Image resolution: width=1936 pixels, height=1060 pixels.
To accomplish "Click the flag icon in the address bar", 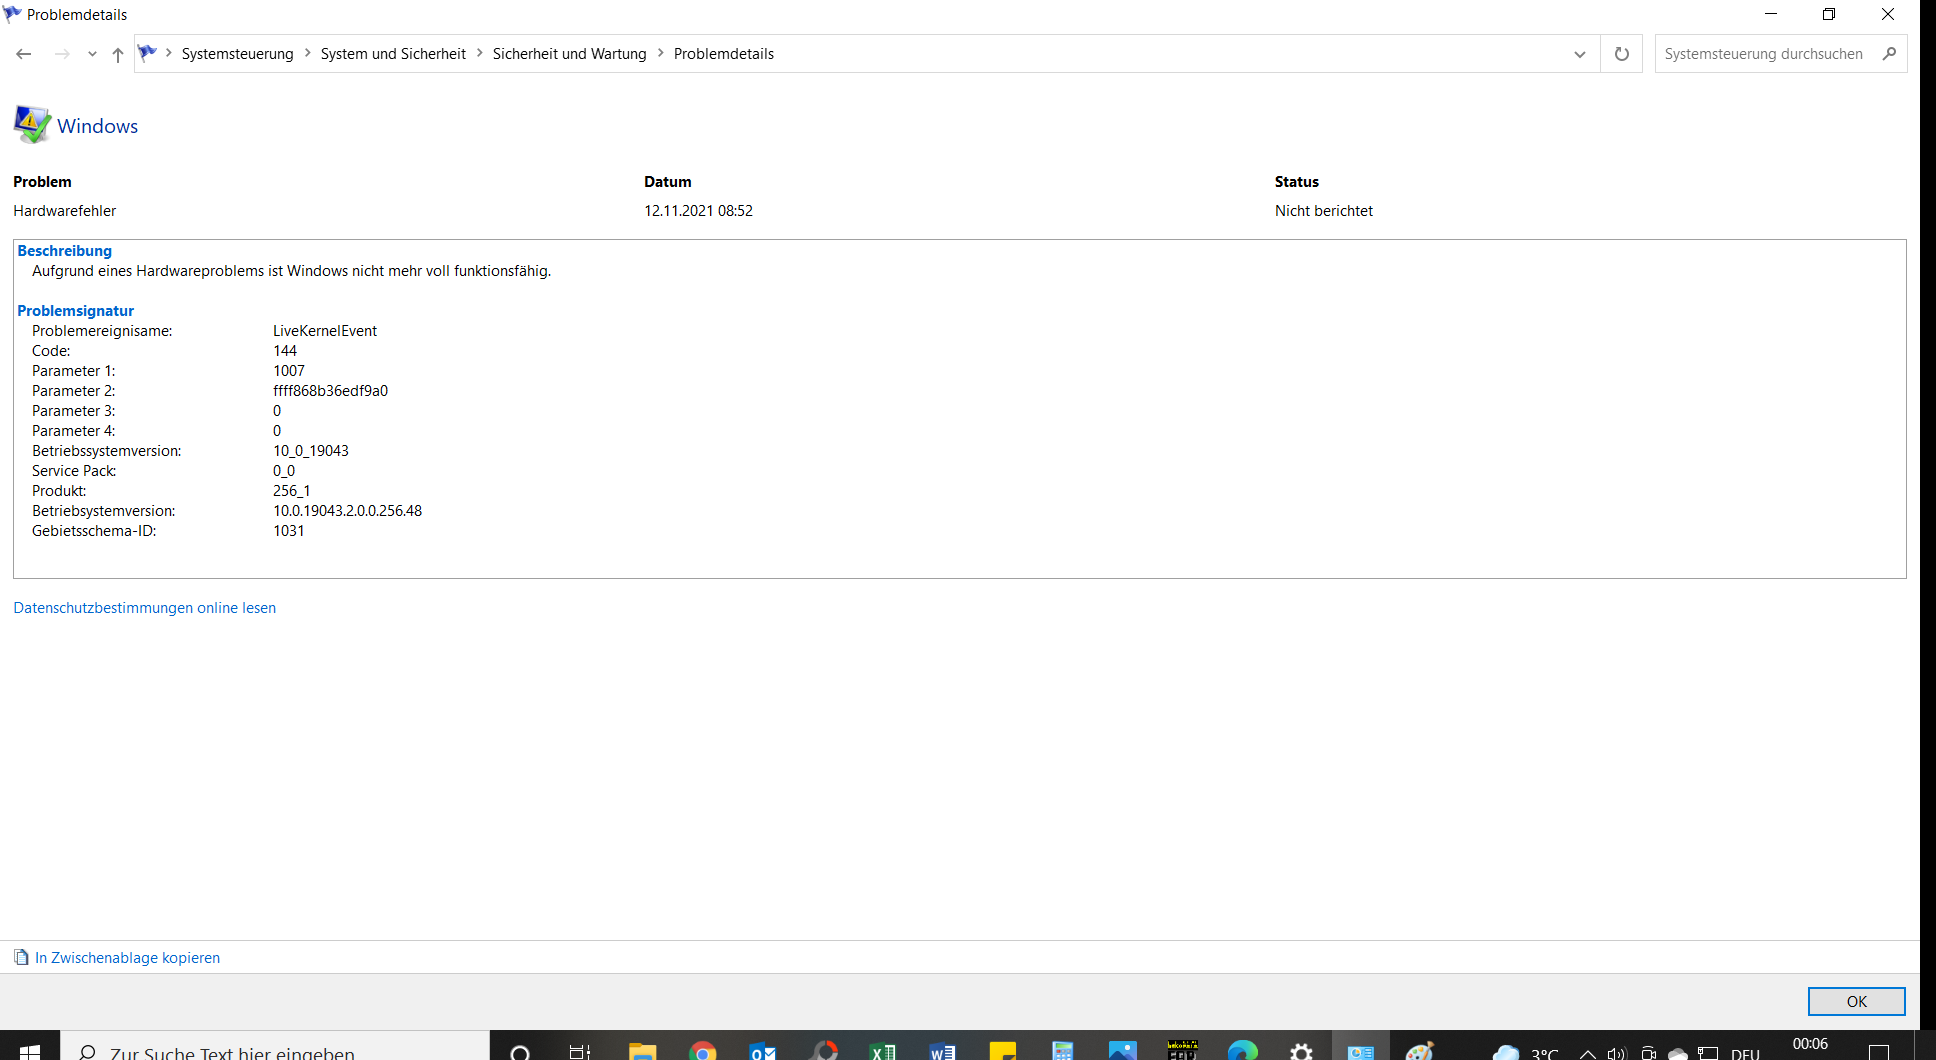I will [148, 53].
